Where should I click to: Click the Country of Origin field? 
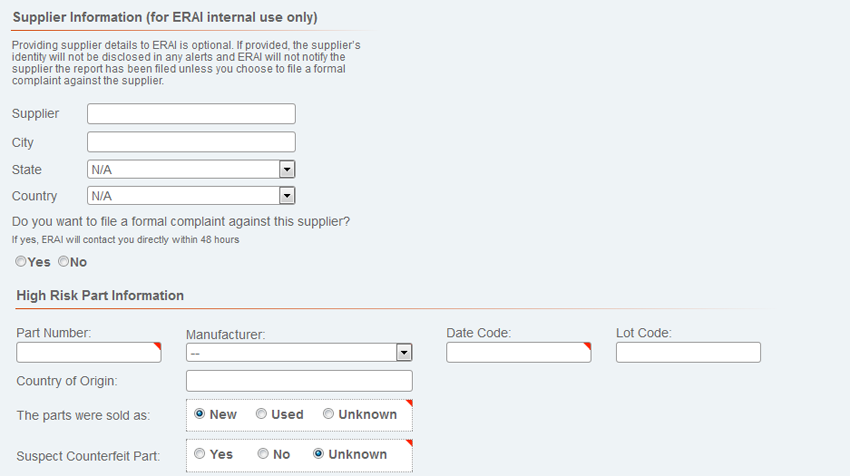coord(299,381)
